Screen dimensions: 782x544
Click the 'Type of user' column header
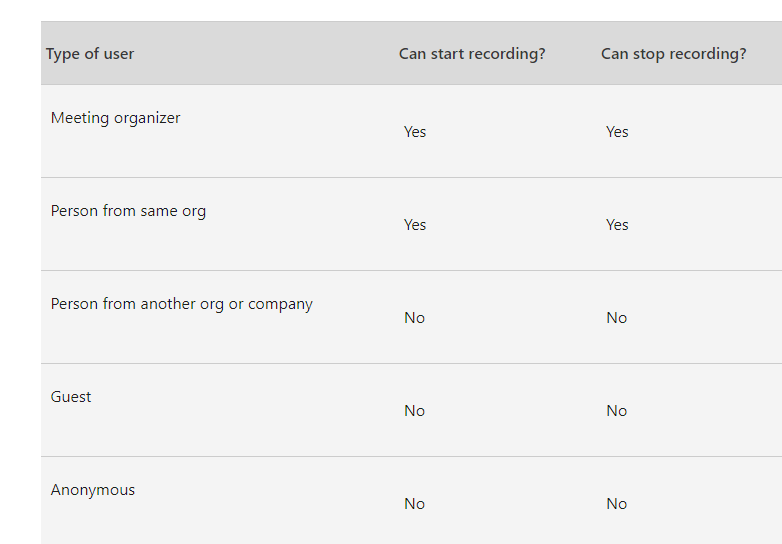tap(90, 54)
